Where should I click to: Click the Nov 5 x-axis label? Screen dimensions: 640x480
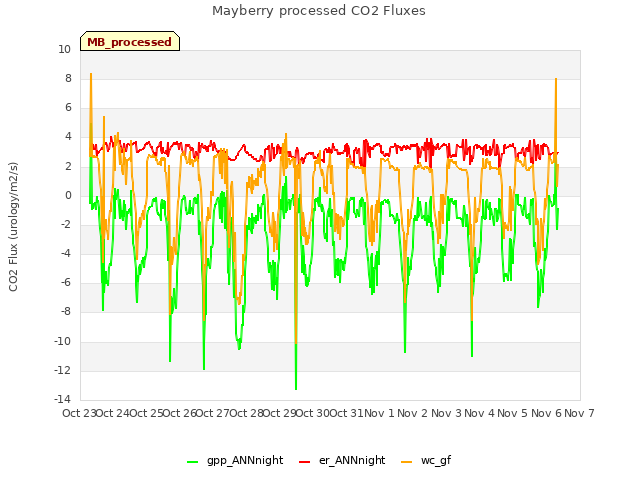pyautogui.click(x=513, y=413)
